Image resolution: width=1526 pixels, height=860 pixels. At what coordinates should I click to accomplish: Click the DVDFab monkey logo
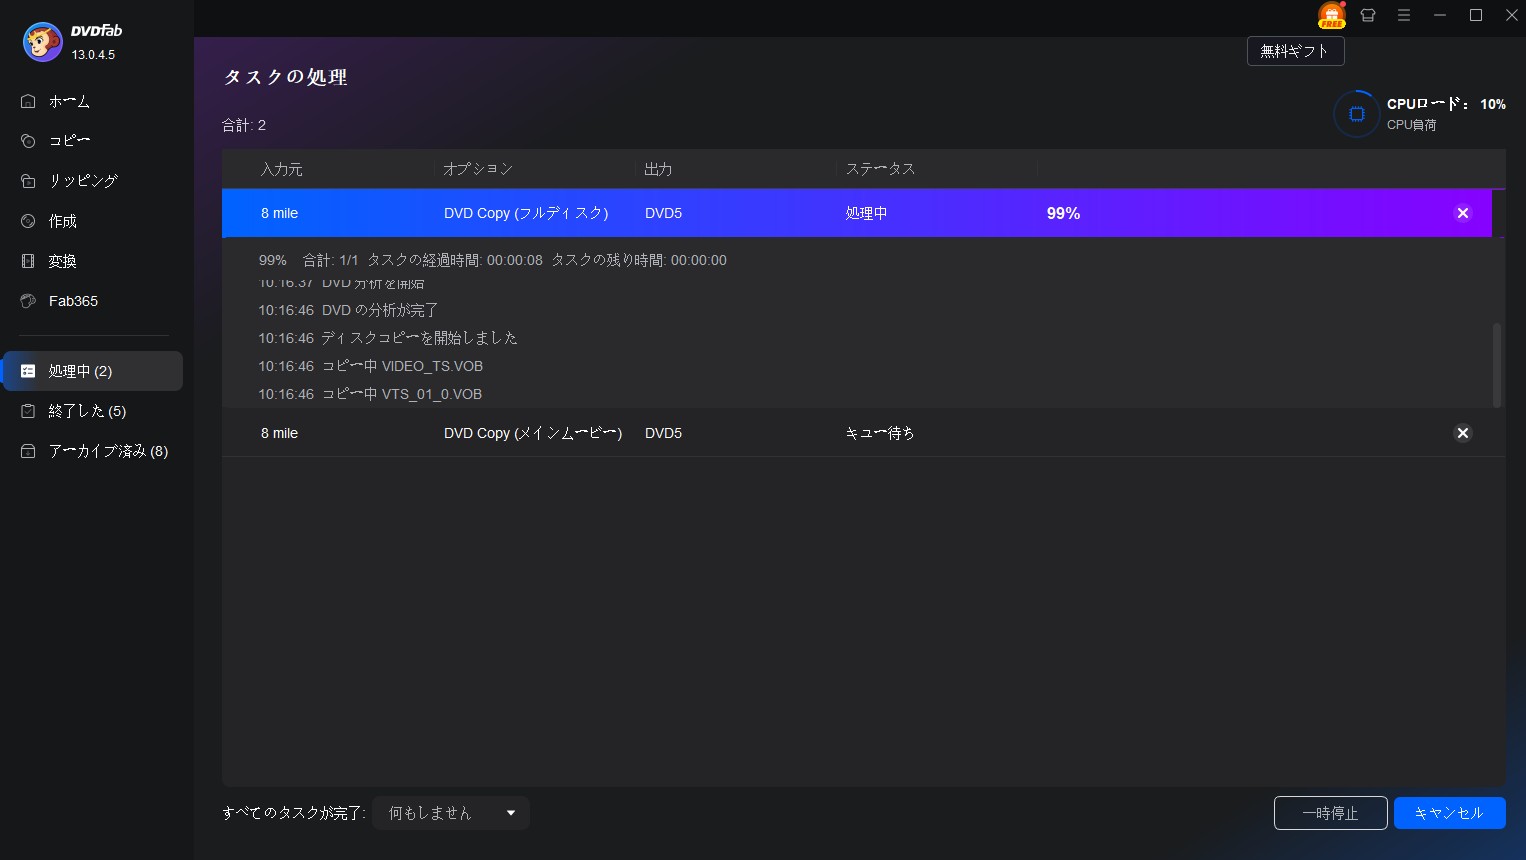pyautogui.click(x=42, y=42)
